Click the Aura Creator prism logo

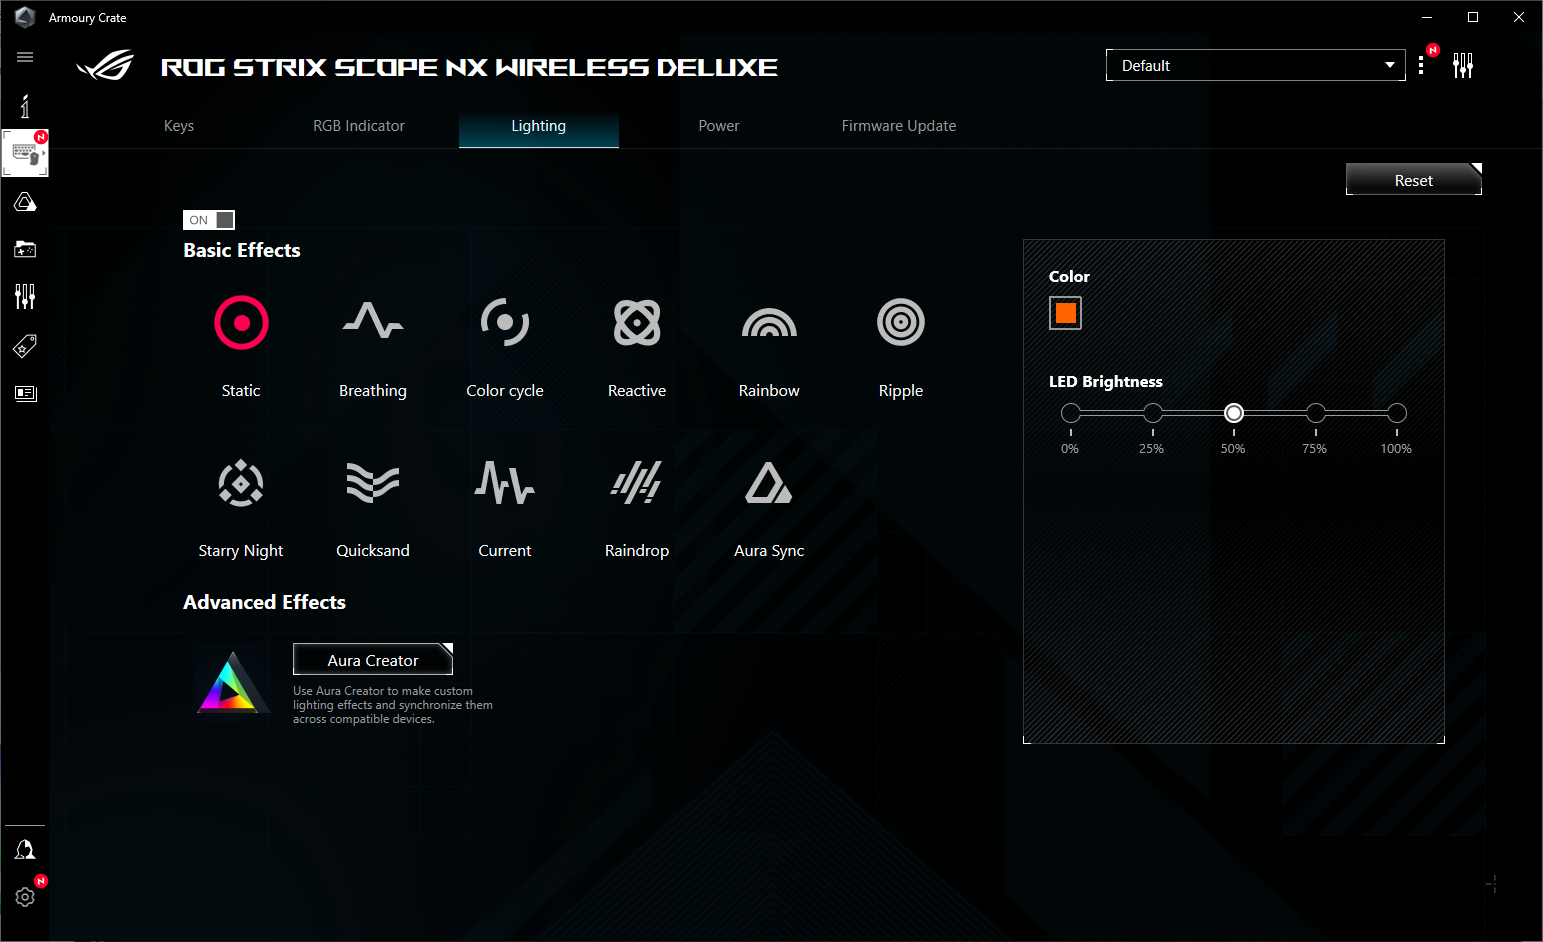point(232,681)
